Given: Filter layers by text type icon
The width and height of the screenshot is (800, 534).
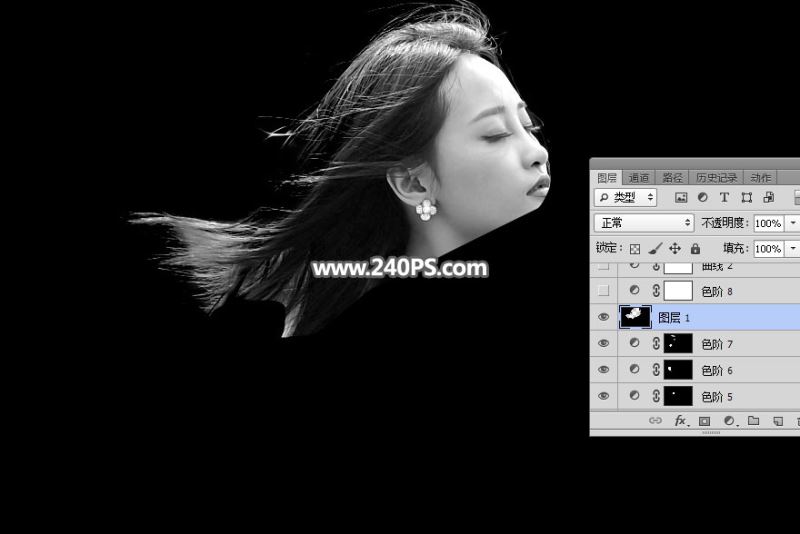Looking at the screenshot, I should pyautogui.click(x=724, y=197).
